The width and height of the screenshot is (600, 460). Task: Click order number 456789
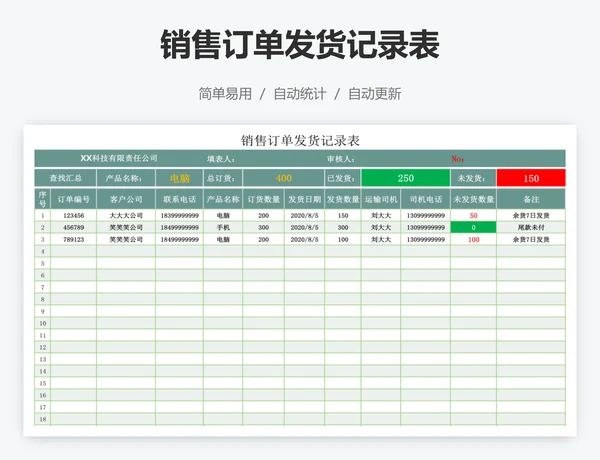73,227
